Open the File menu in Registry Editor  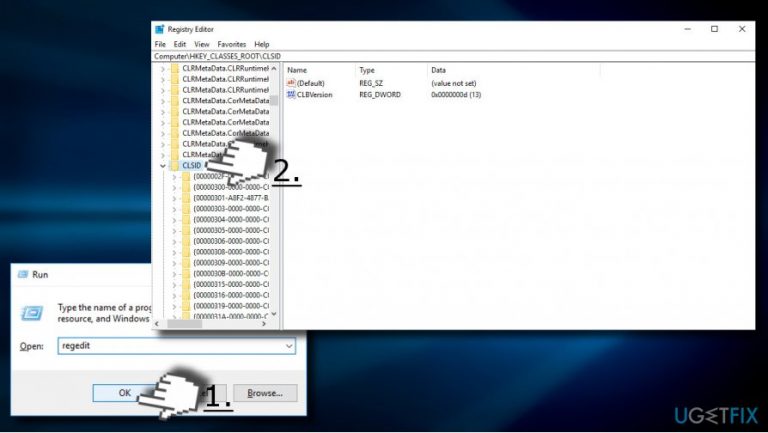(160, 44)
